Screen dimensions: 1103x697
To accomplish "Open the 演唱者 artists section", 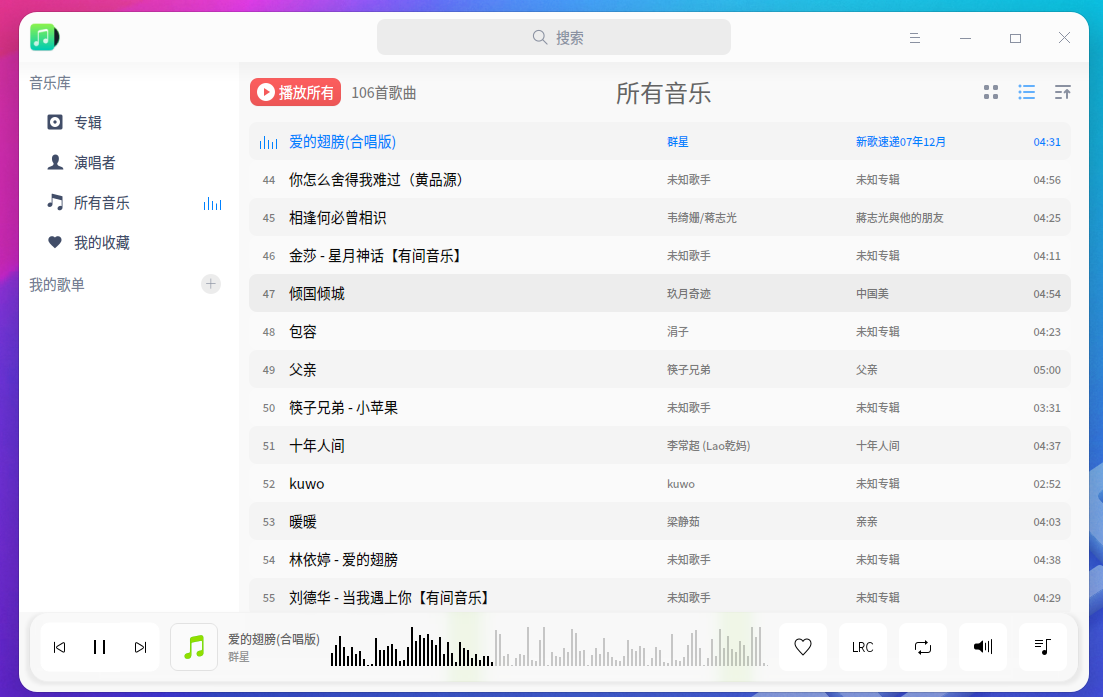I will coord(94,162).
